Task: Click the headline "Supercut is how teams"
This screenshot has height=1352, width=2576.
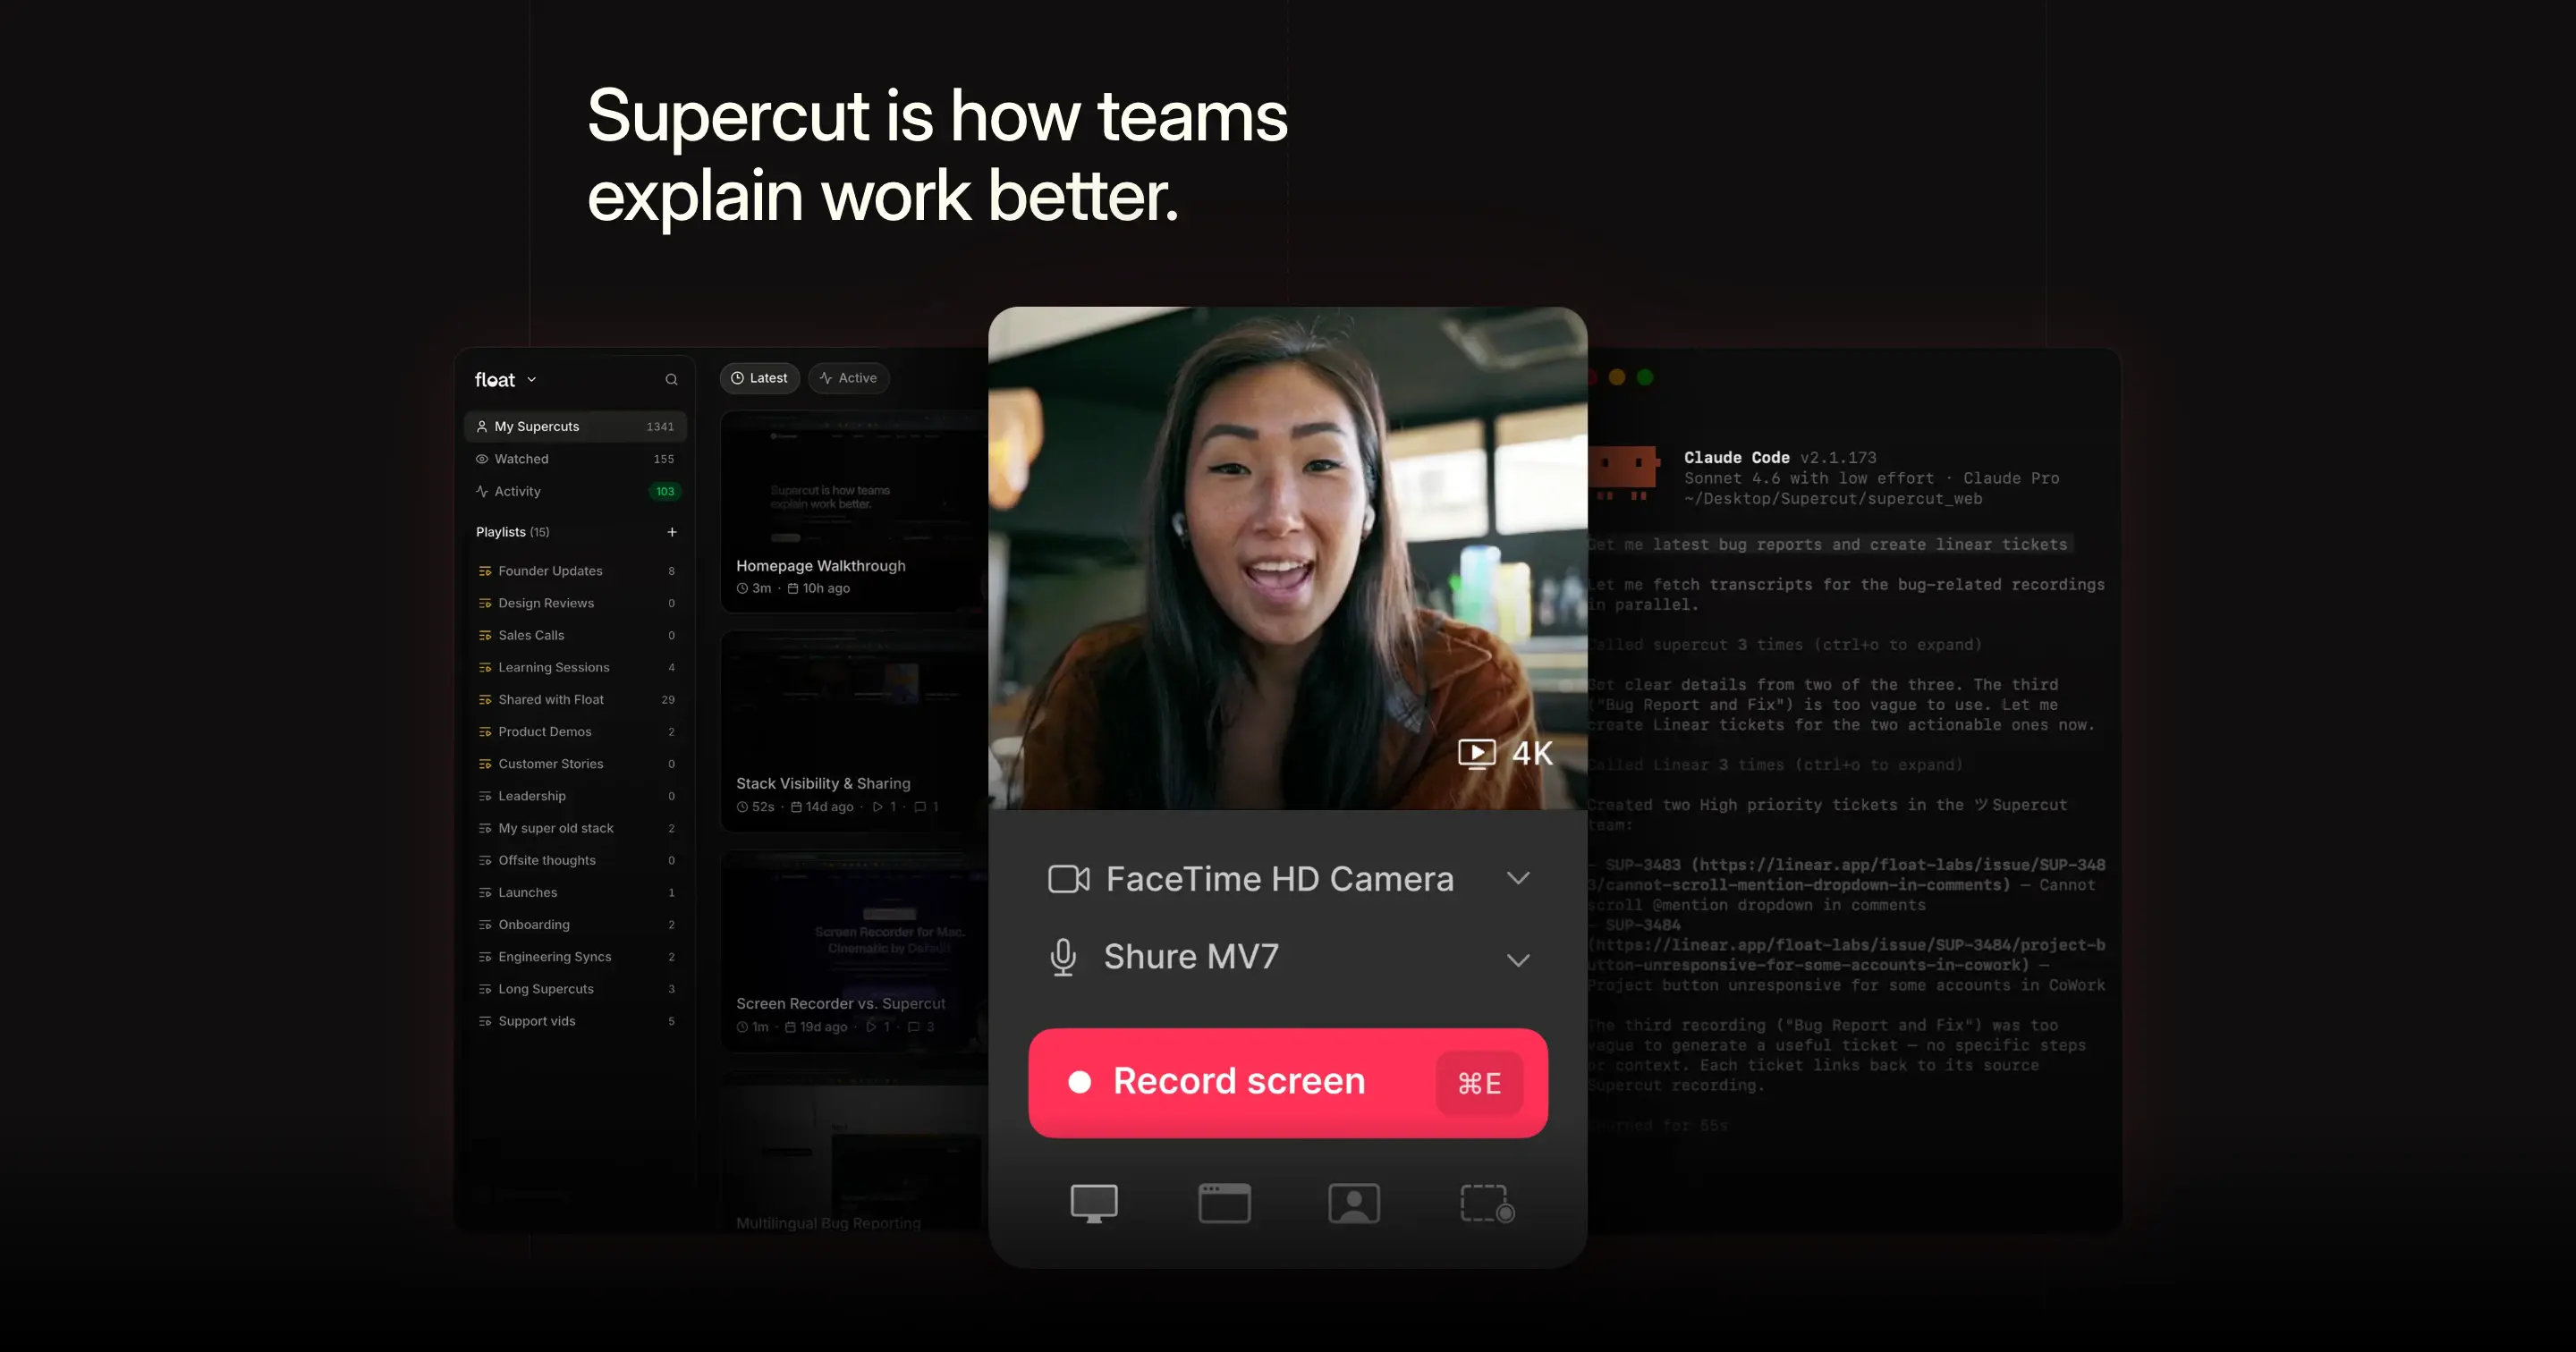Action: coord(937,116)
